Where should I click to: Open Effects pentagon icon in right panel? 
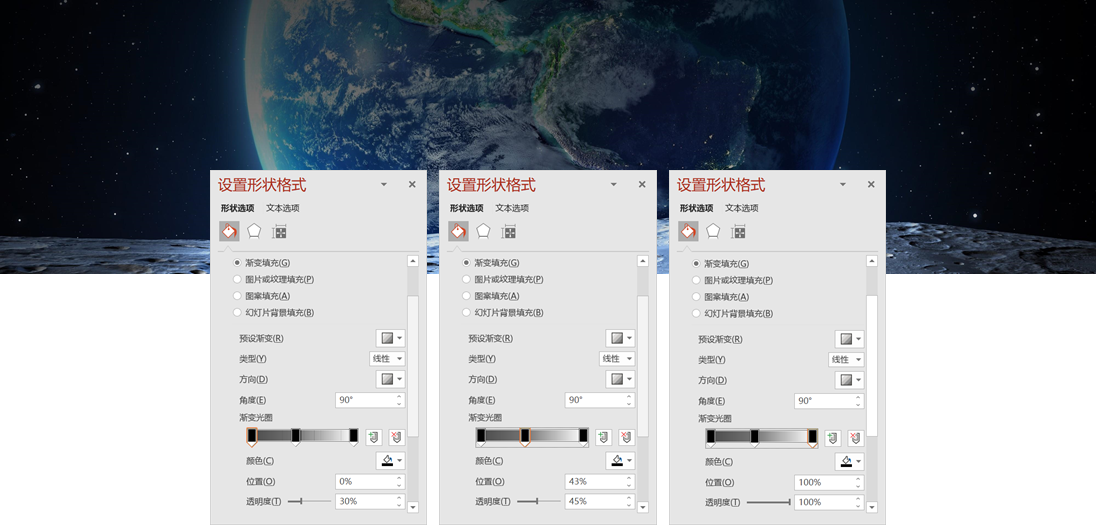point(713,231)
